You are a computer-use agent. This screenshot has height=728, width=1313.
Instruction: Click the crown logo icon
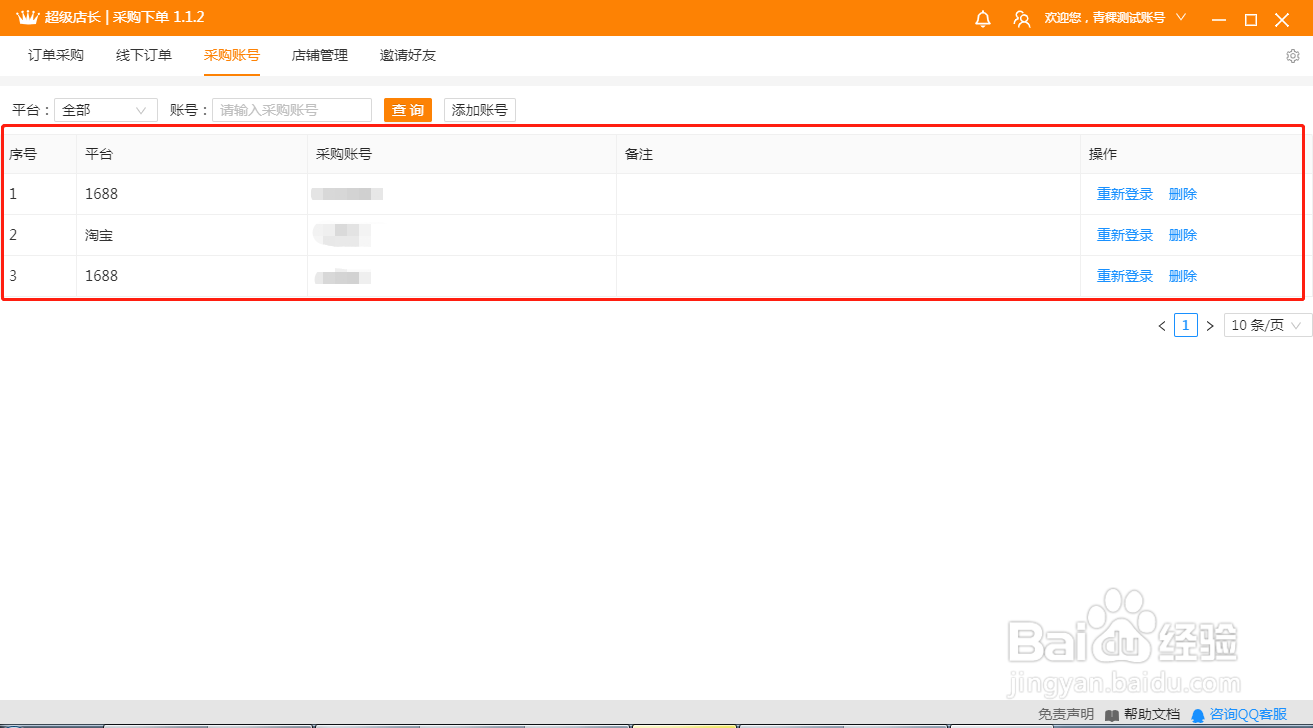coord(27,18)
